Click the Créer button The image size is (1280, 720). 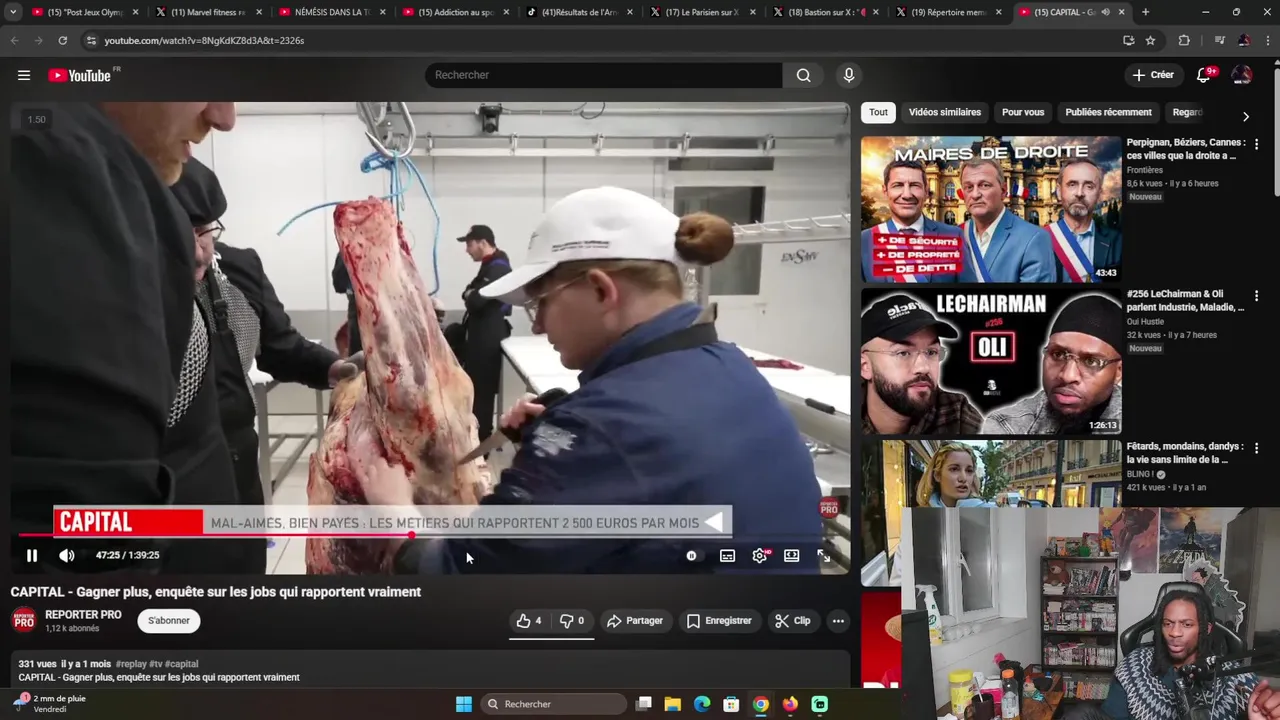(x=1153, y=75)
